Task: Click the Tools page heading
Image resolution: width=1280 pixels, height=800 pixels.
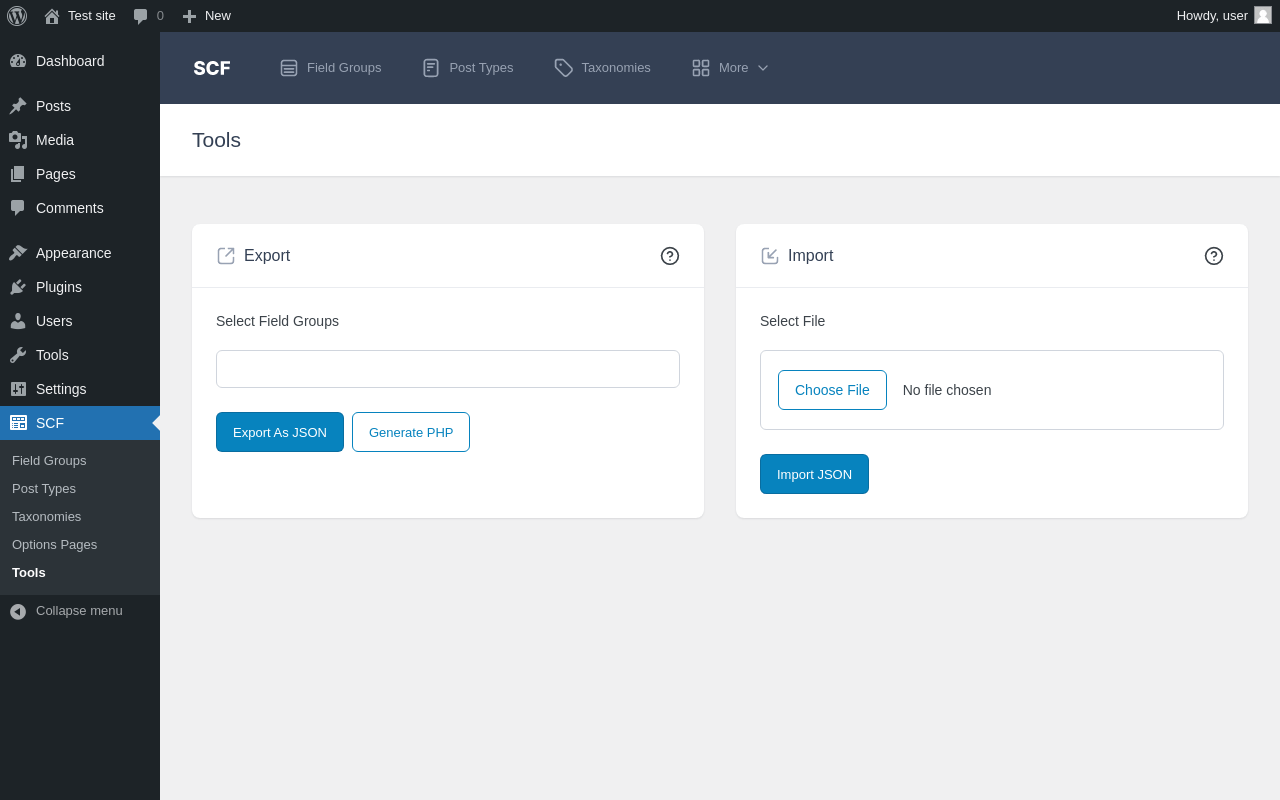Action: (x=216, y=140)
